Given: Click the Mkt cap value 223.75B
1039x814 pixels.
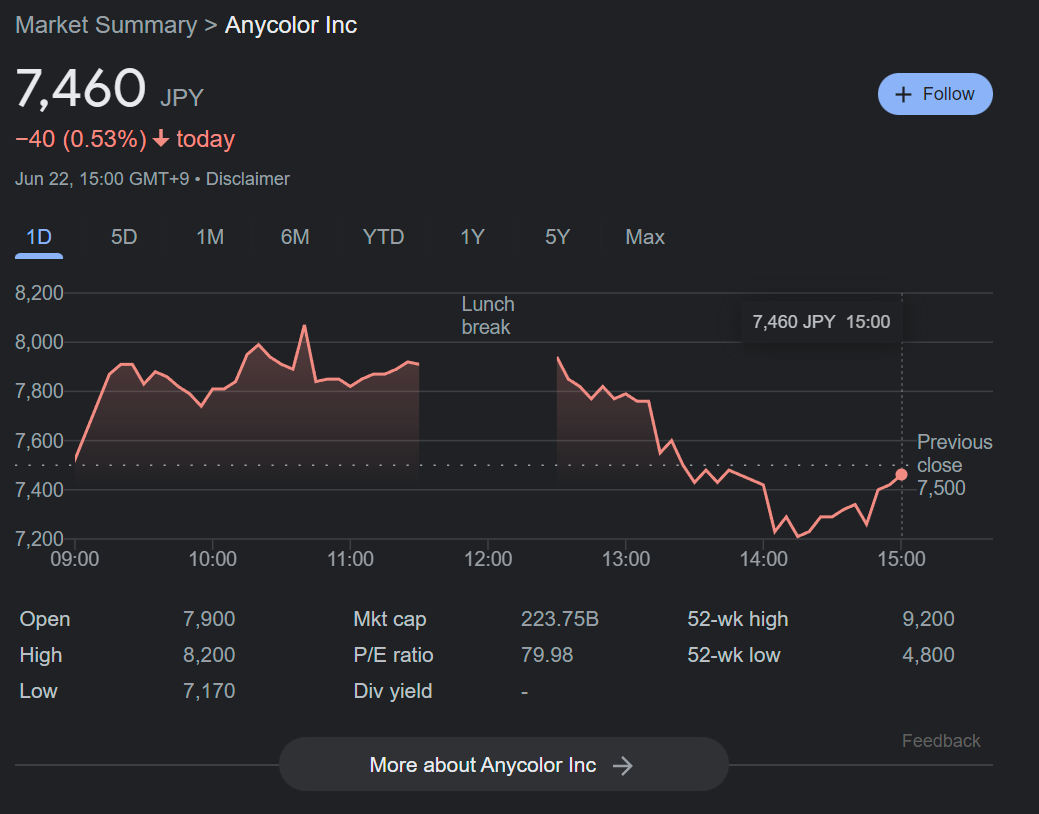Looking at the screenshot, I should point(560,619).
